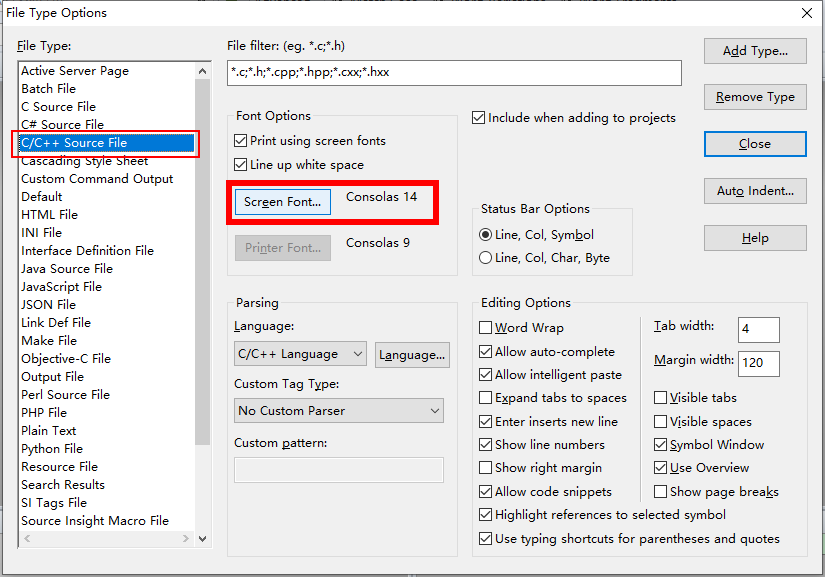
Task: Select Java Source File type
Action: (66, 268)
